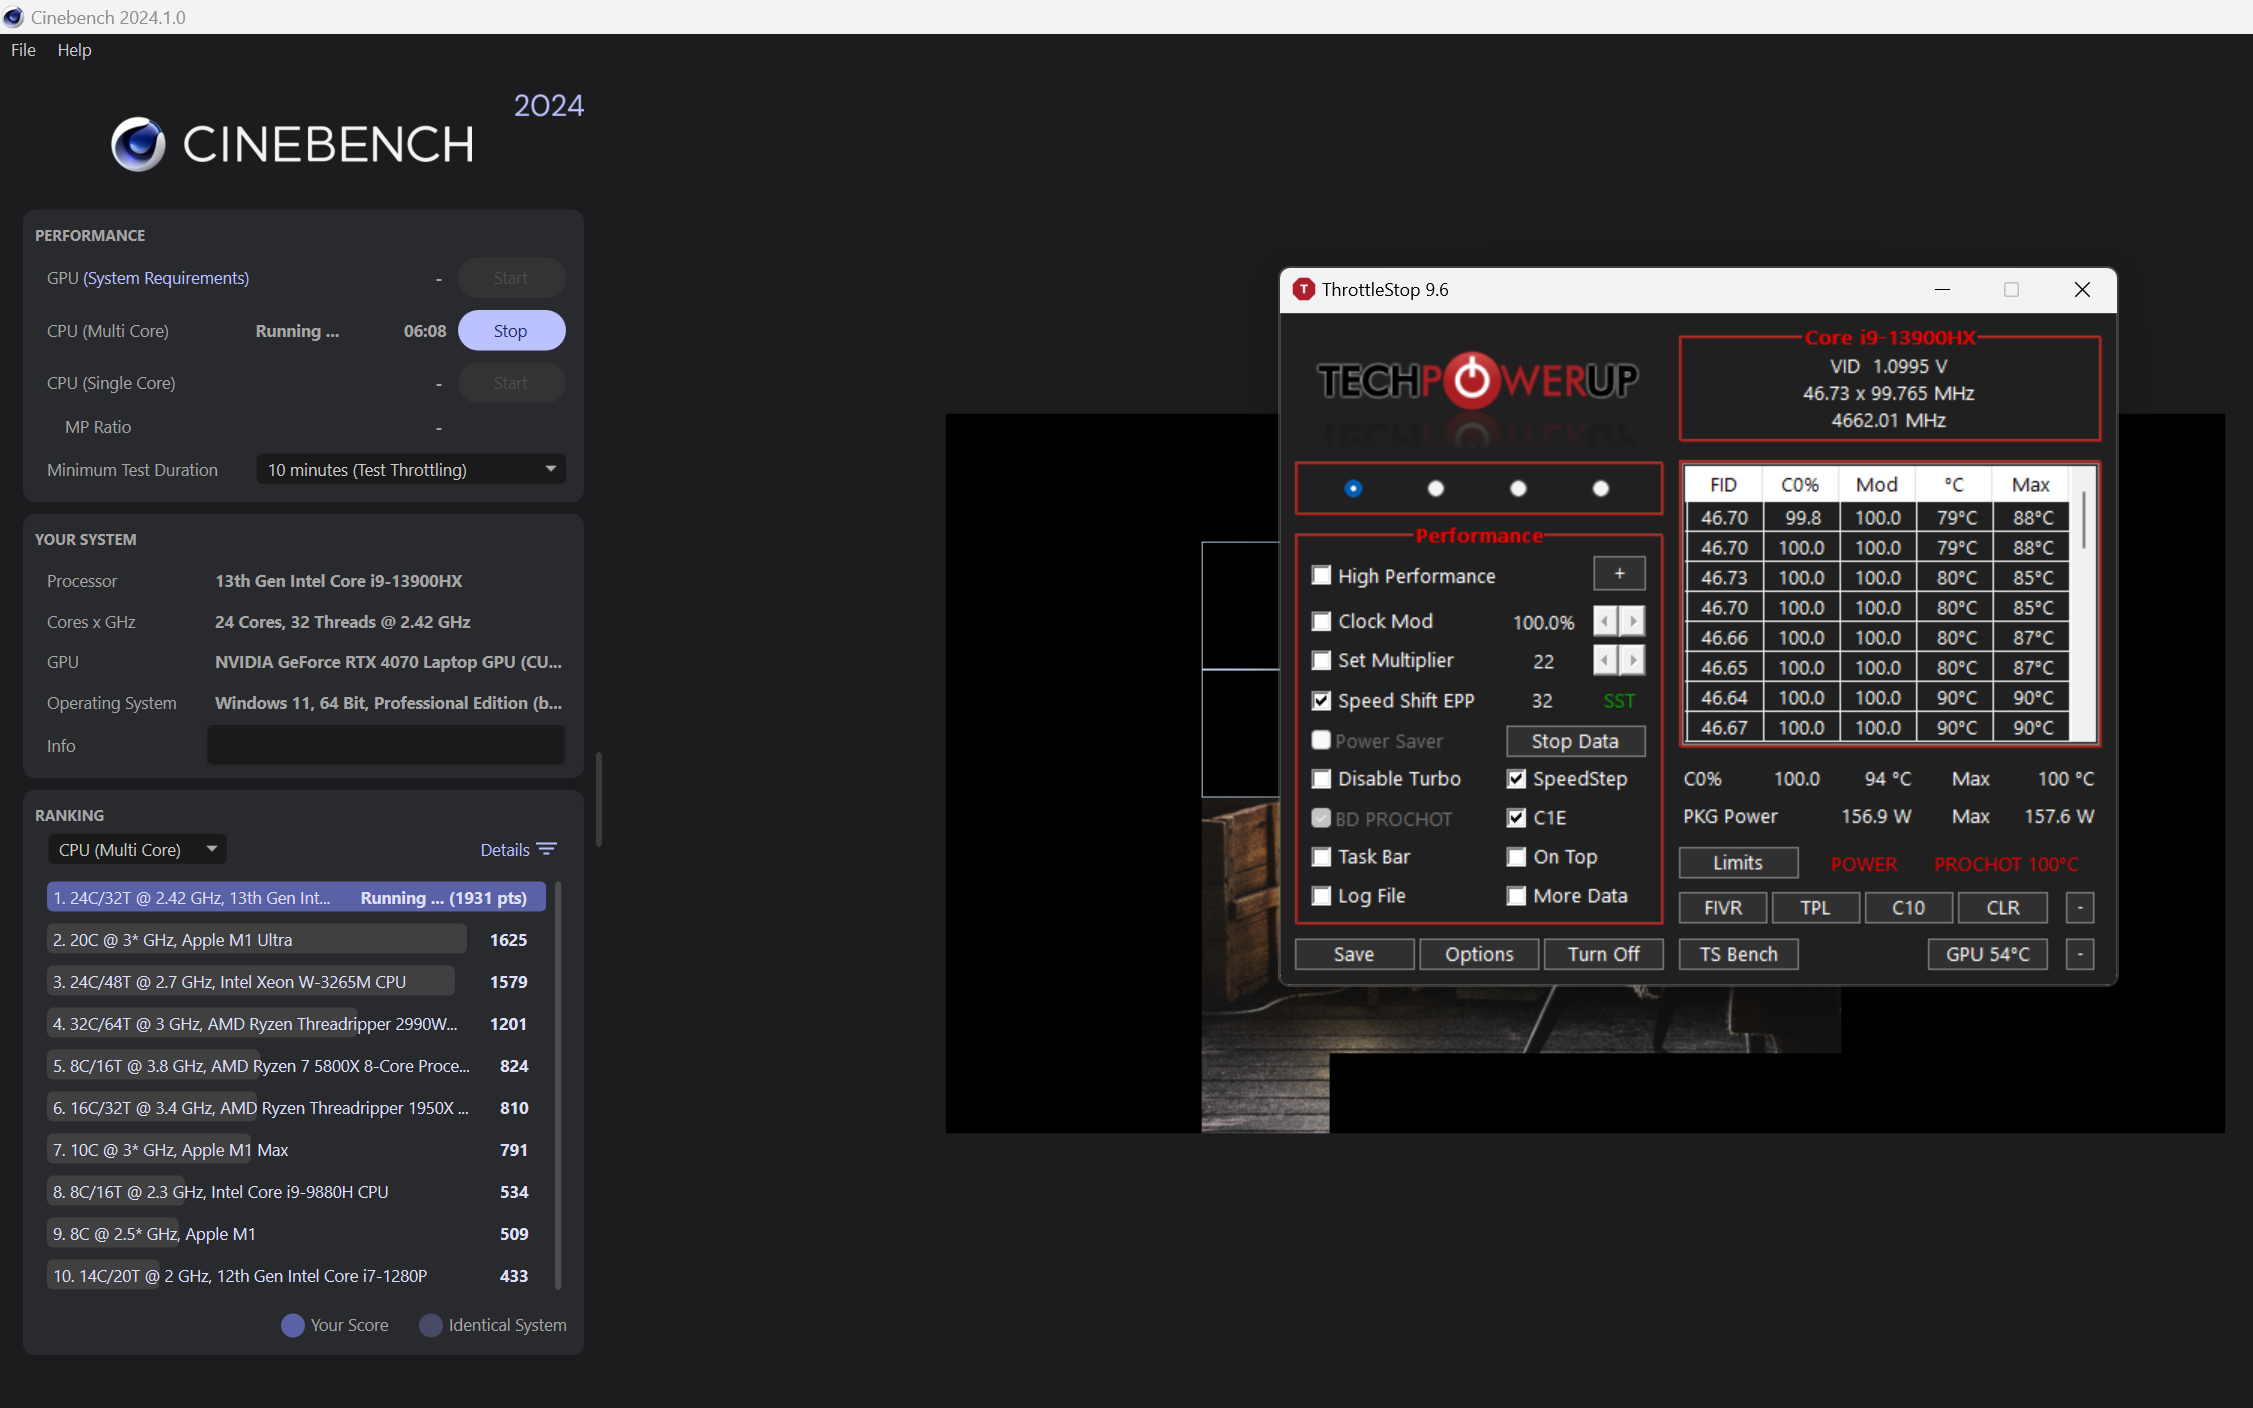The height and width of the screenshot is (1408, 2253).
Task: Click the Cinebench logo icon in title bar
Action: pos(13,17)
